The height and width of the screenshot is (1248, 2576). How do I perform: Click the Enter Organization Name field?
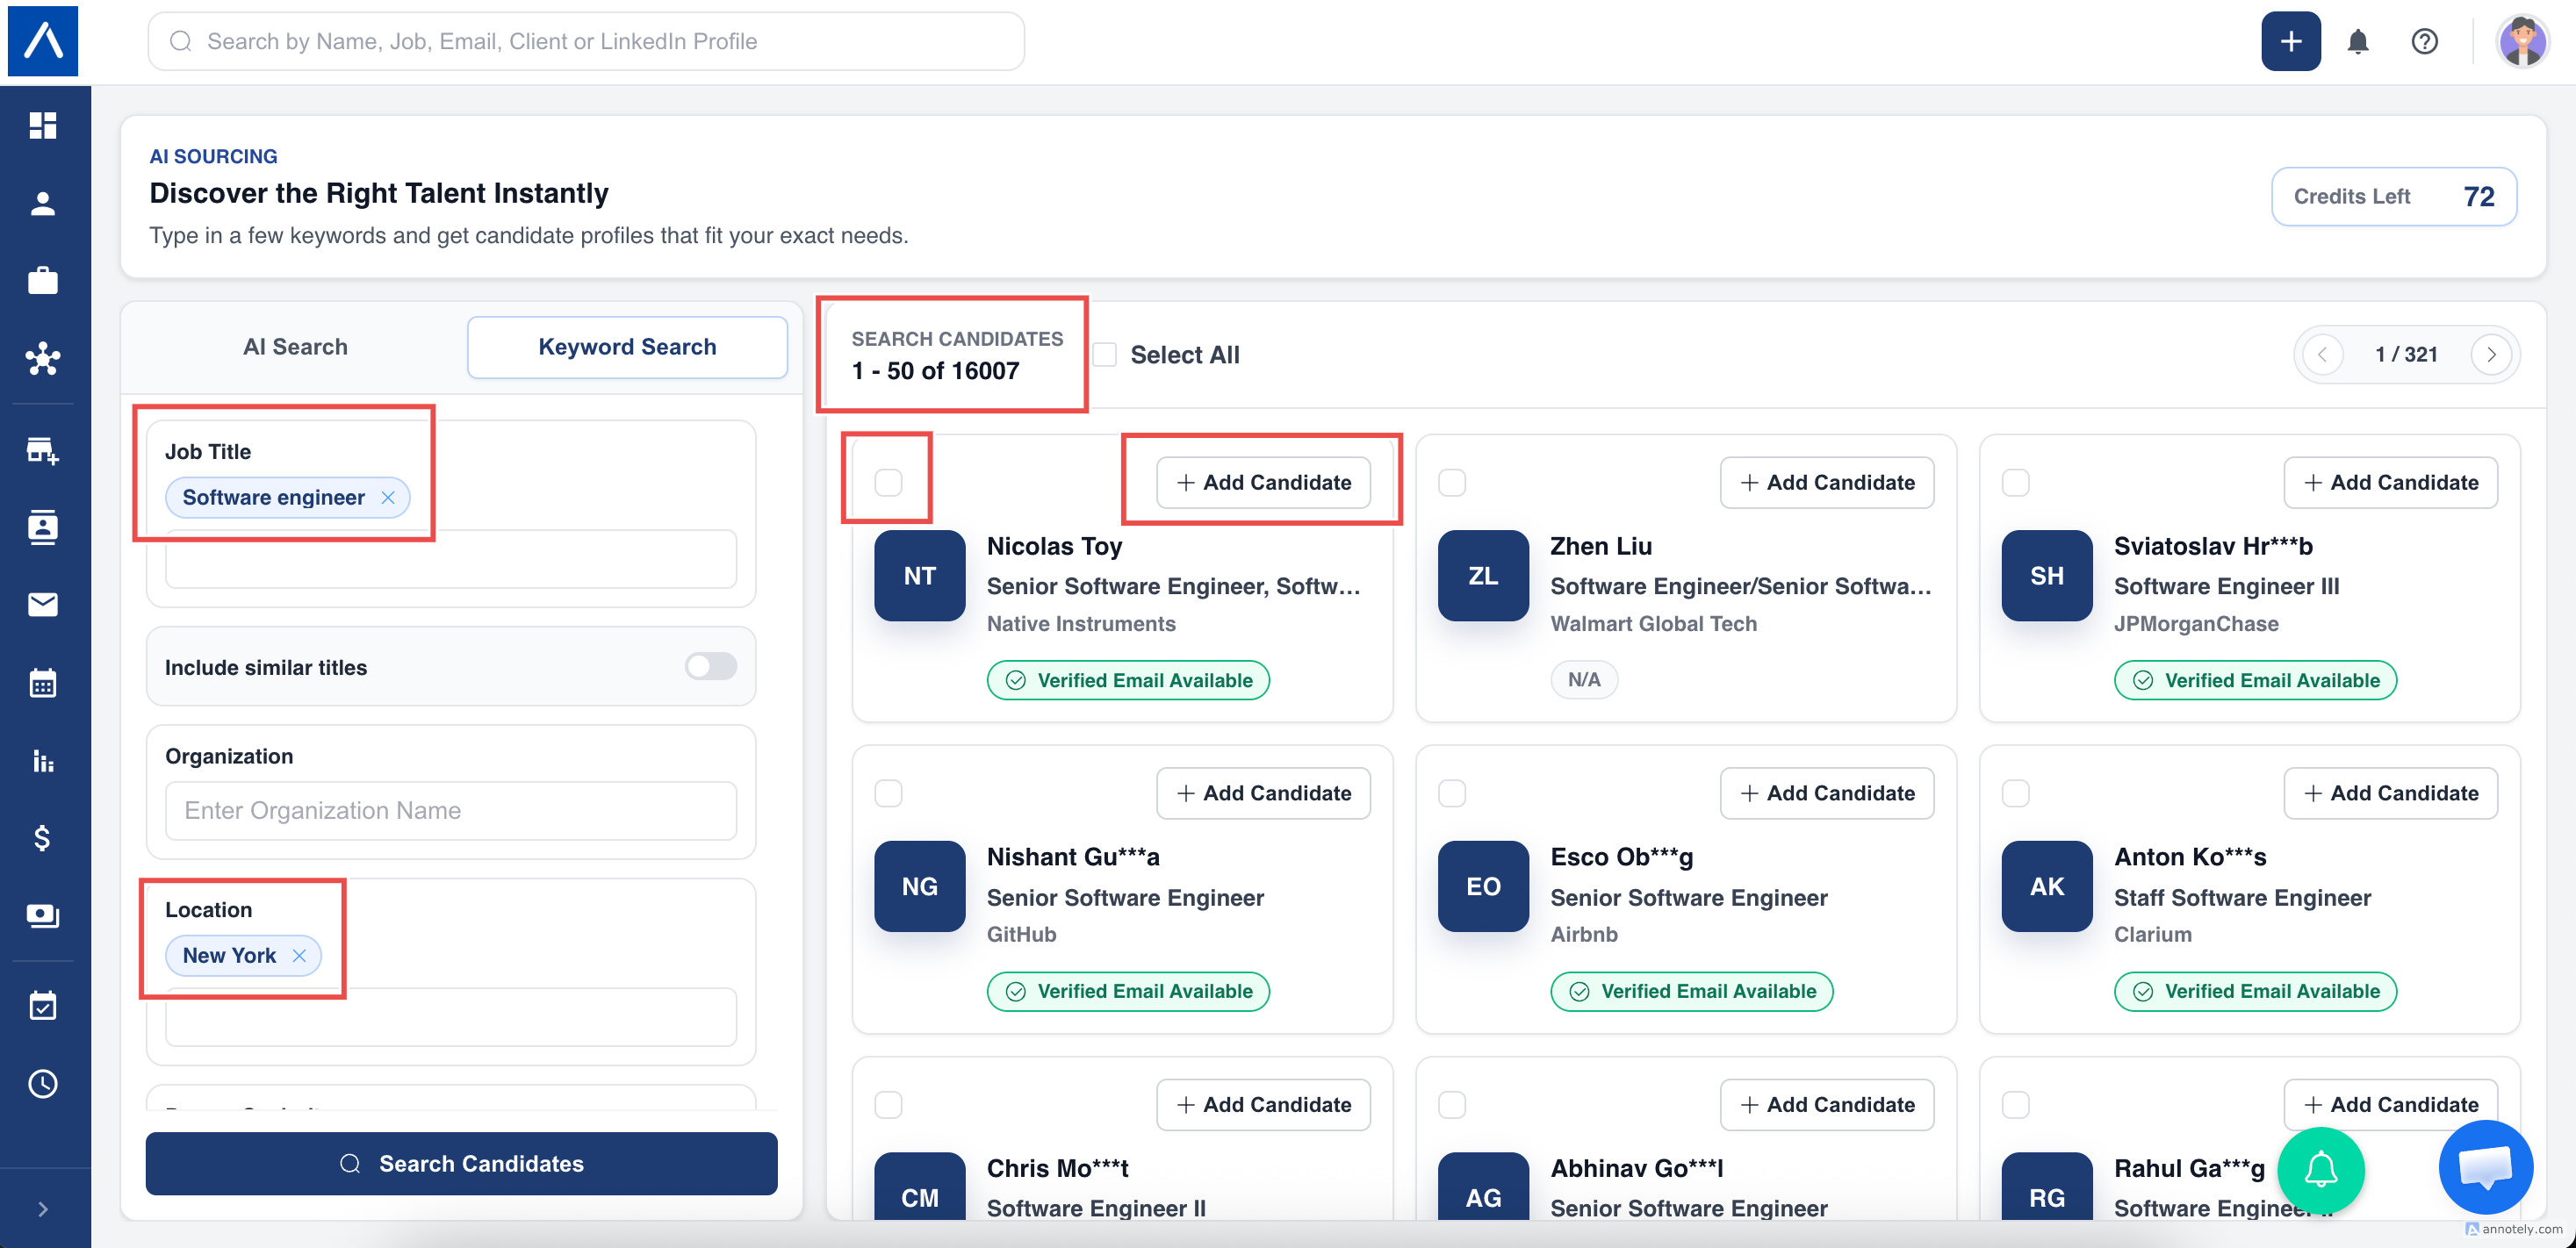(451, 810)
